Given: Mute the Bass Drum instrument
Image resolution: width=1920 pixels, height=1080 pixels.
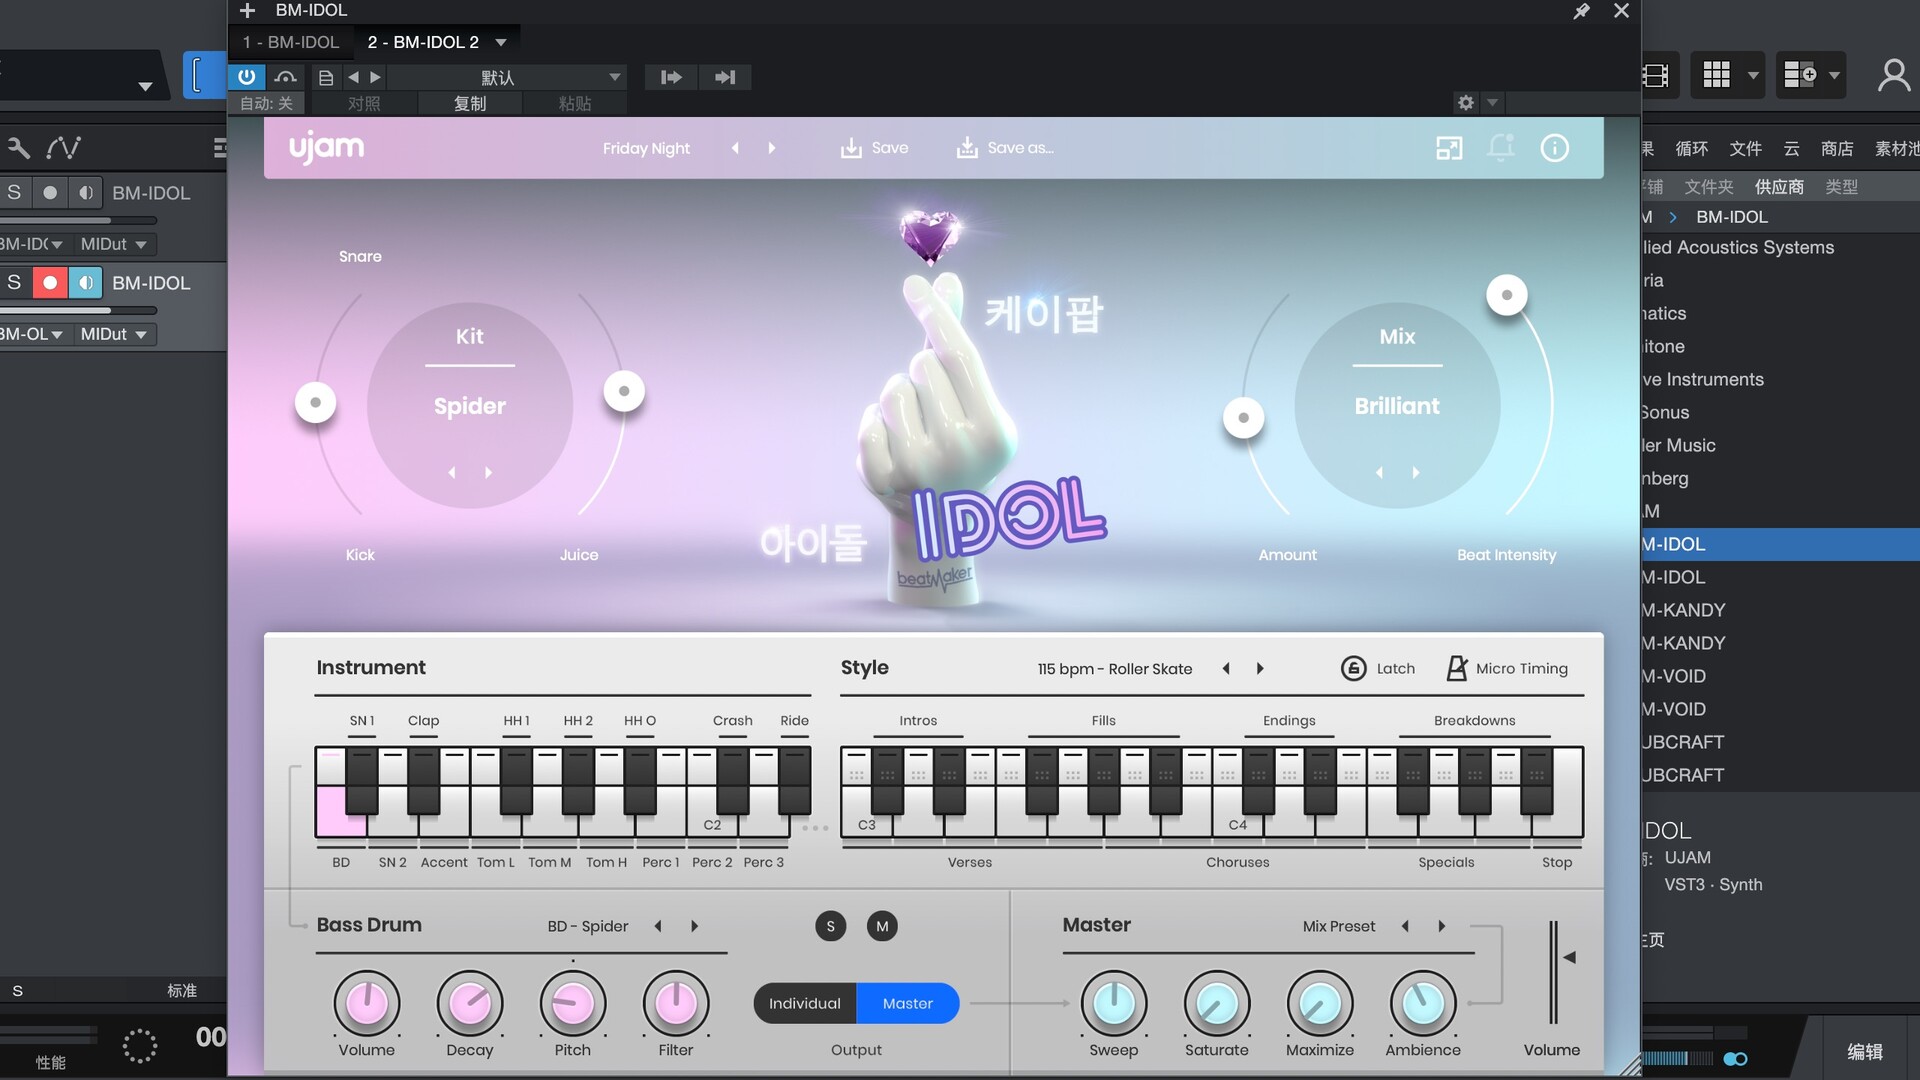Looking at the screenshot, I should tap(882, 926).
